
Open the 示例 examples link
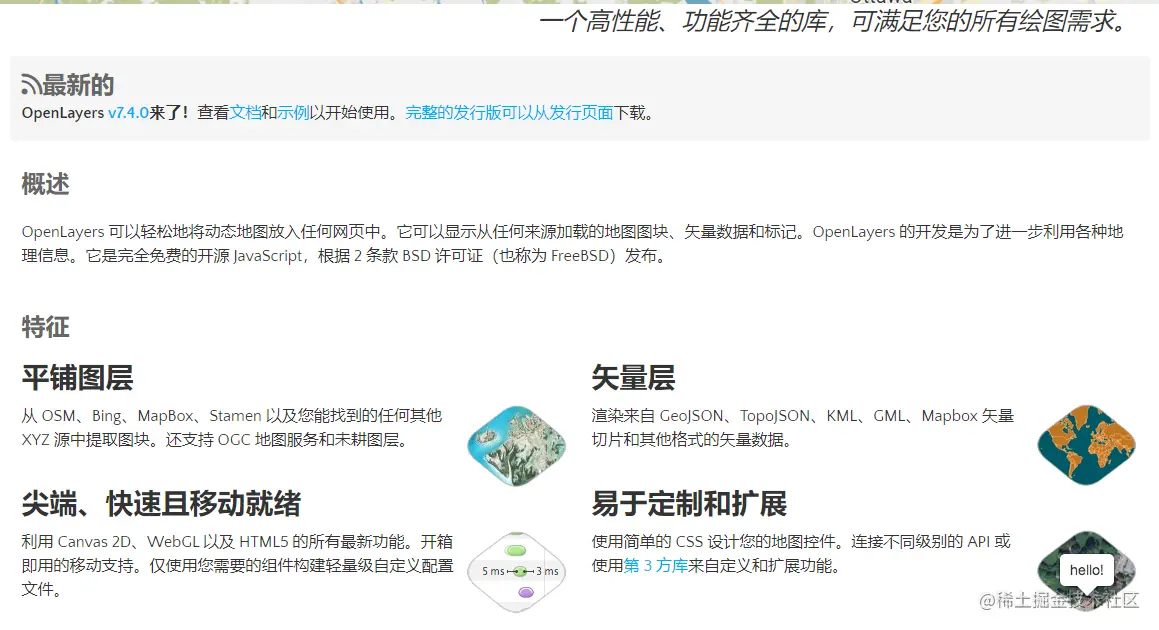[x=293, y=113]
